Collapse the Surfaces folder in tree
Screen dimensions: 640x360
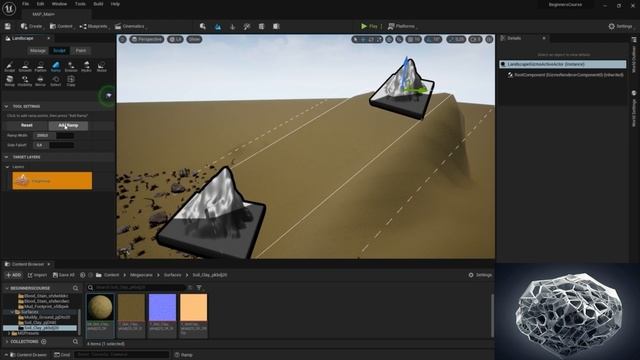pos(12,312)
